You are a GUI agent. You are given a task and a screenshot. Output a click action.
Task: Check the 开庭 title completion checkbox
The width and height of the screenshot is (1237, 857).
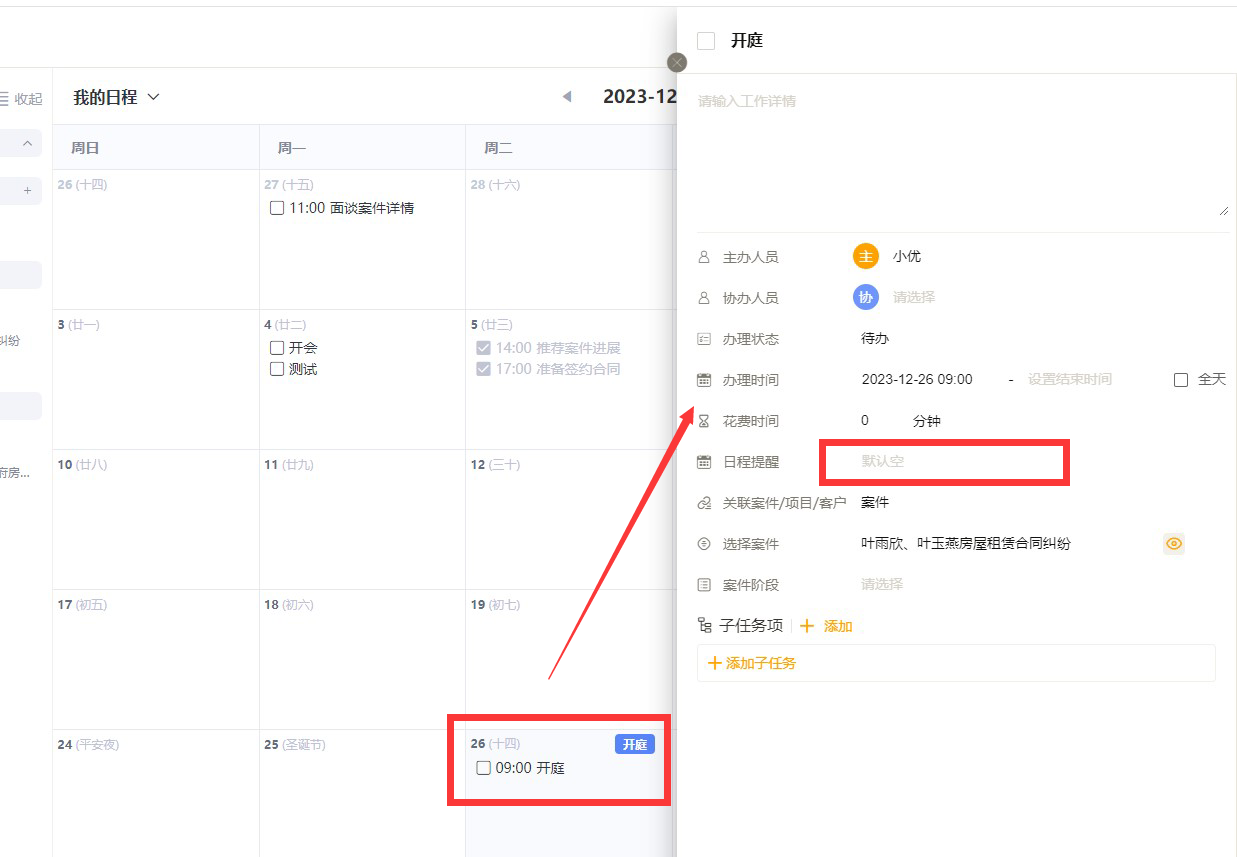pyautogui.click(x=706, y=41)
